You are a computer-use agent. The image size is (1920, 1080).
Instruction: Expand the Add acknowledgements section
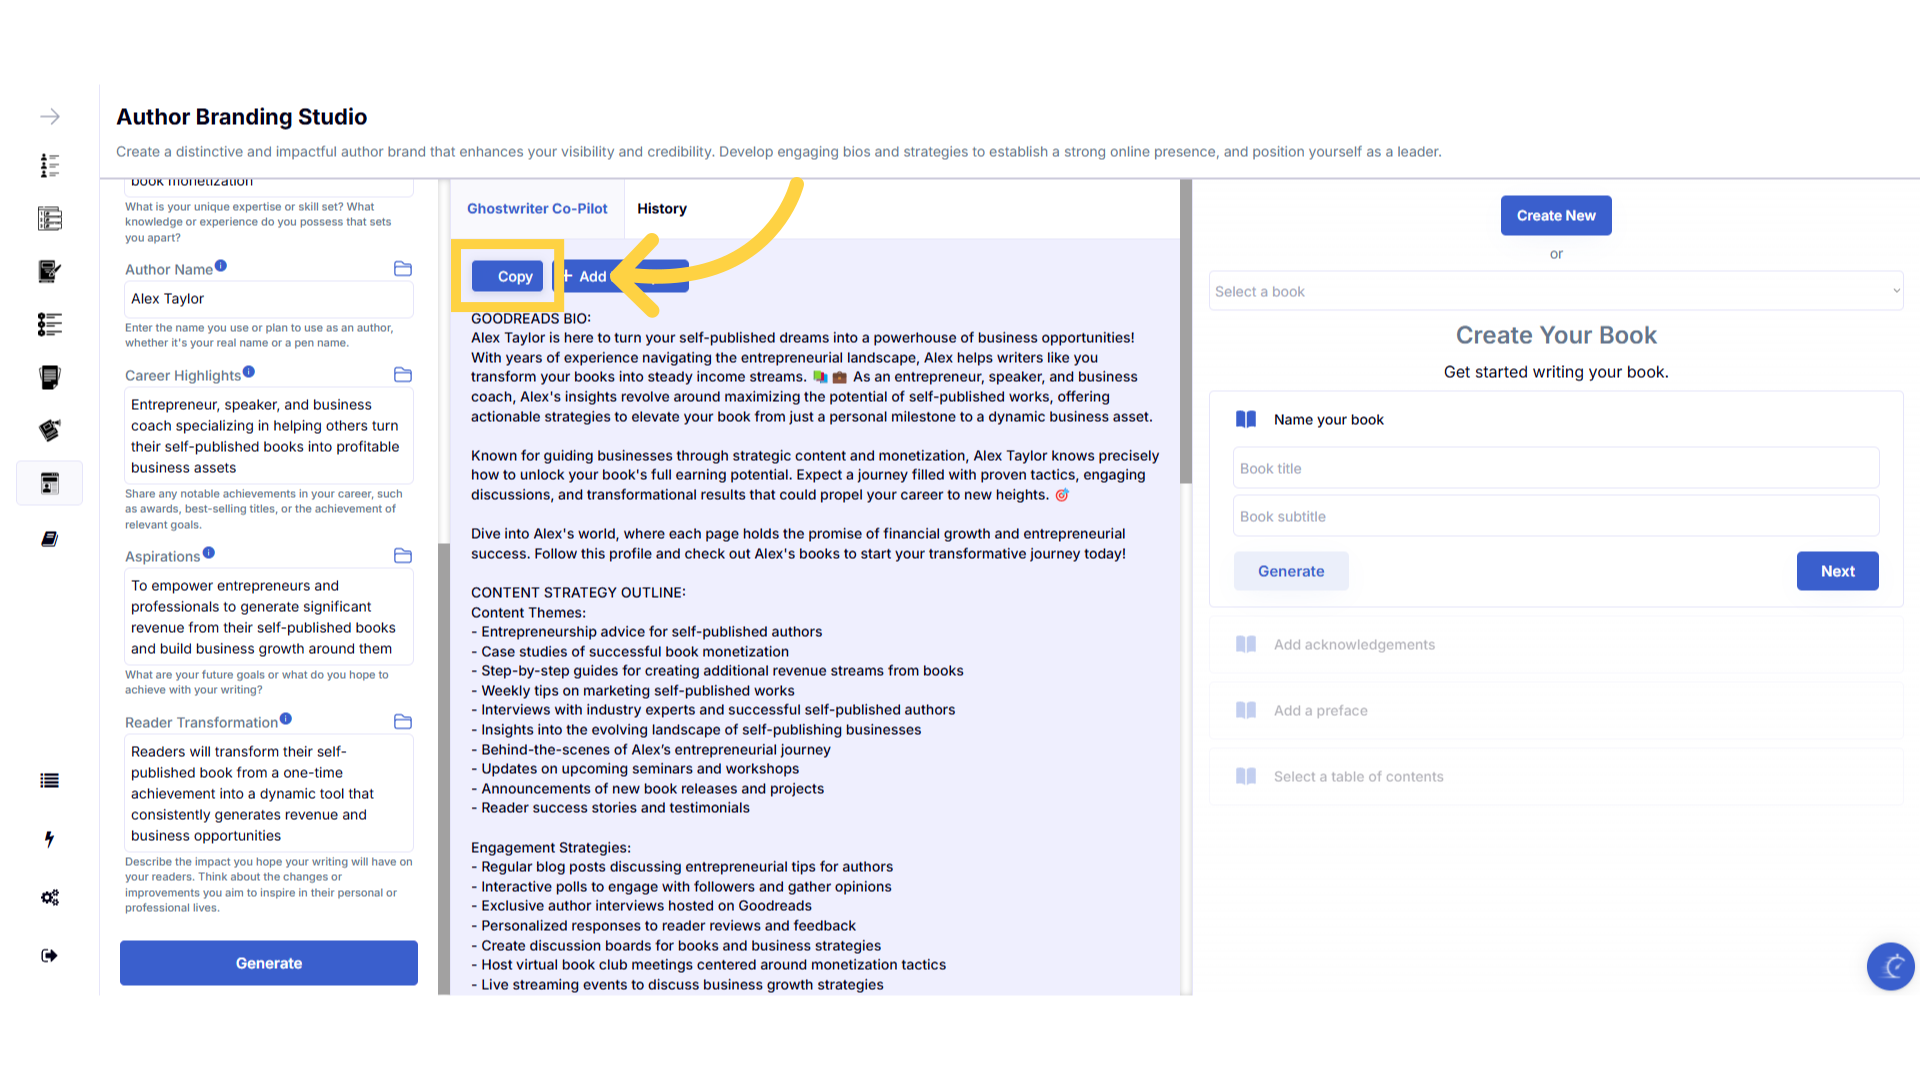click(x=1354, y=645)
